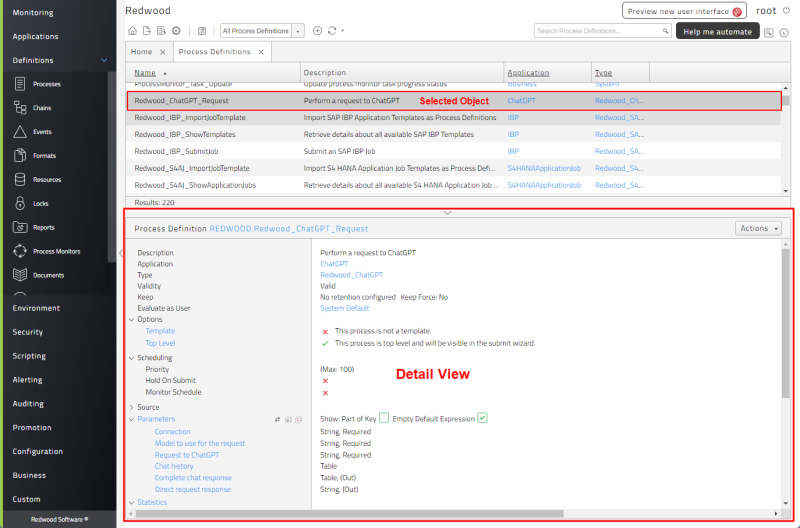
Task: Collapse the Definitions section in the sidebar
Action: click(104, 60)
